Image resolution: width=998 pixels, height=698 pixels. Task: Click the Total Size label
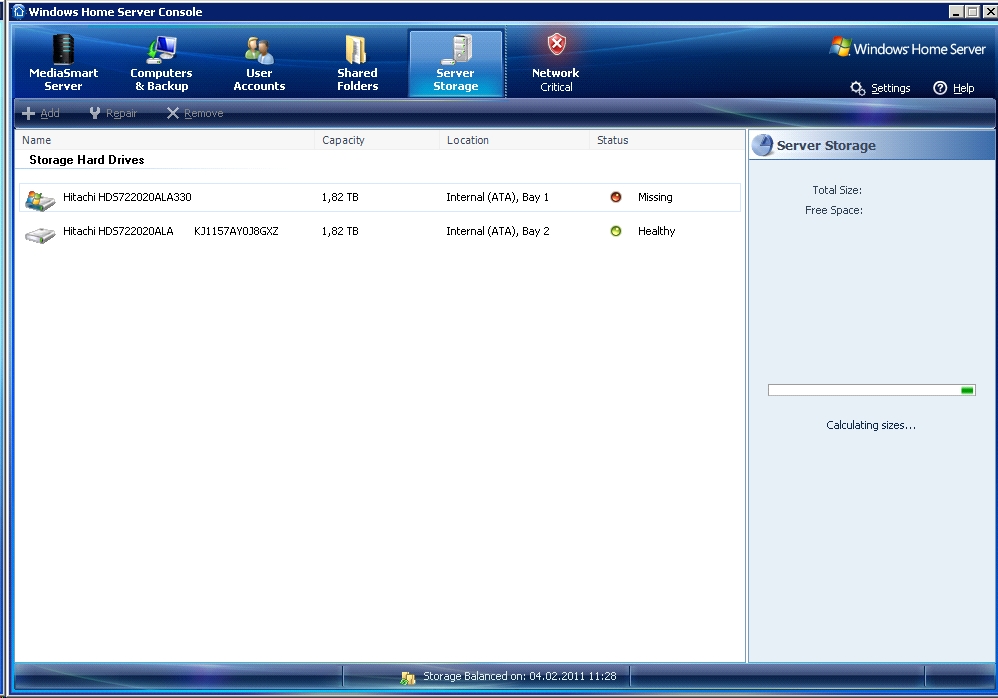pyautogui.click(x=837, y=190)
